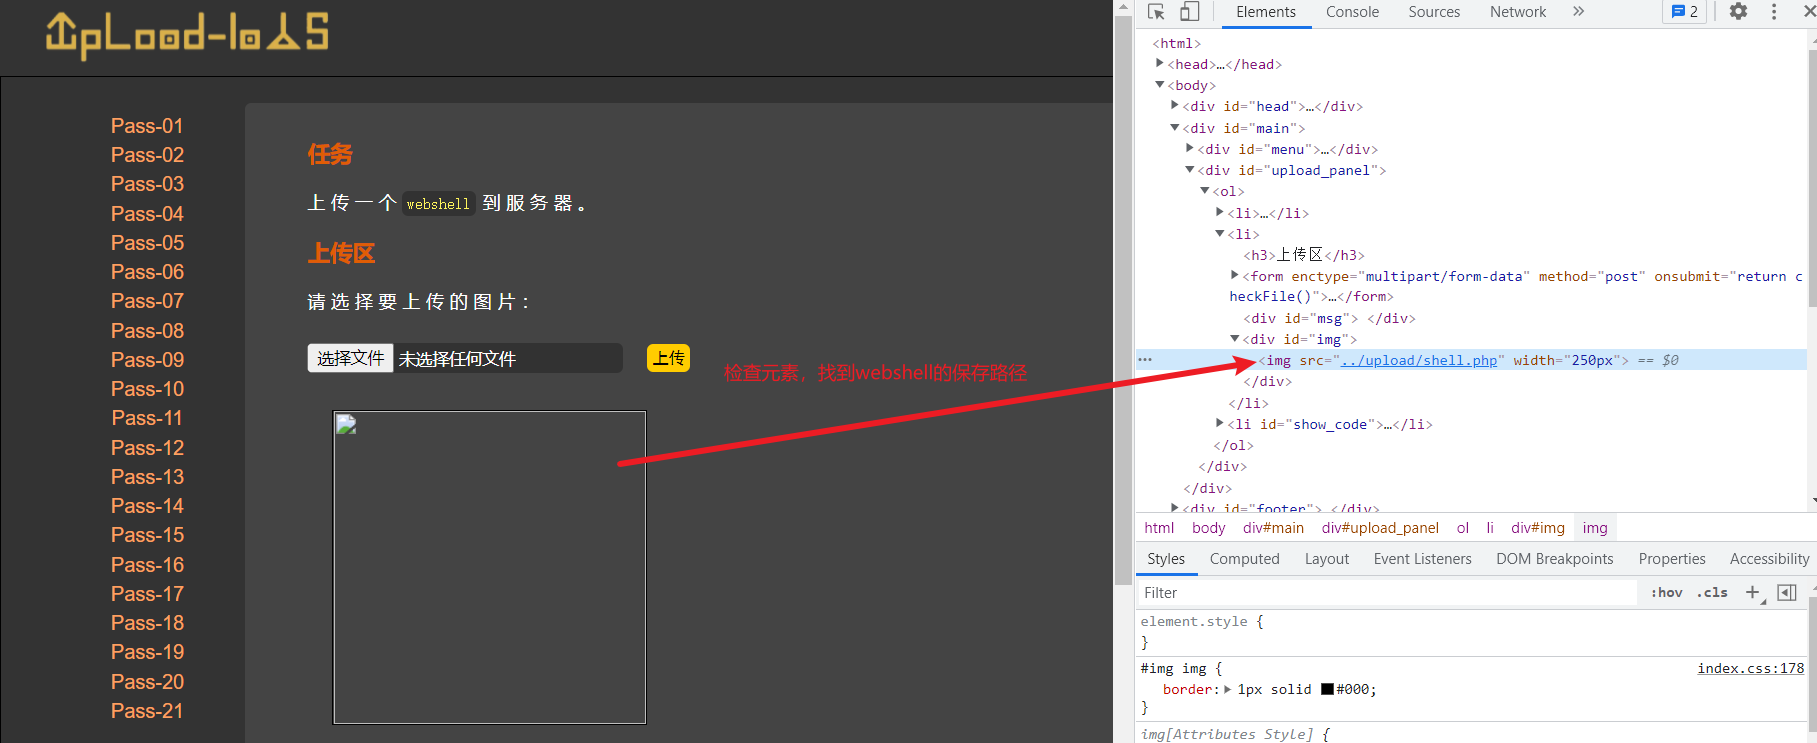Open Pass-03 from the sidebar
Screen dimensions: 1817x743
147,184
